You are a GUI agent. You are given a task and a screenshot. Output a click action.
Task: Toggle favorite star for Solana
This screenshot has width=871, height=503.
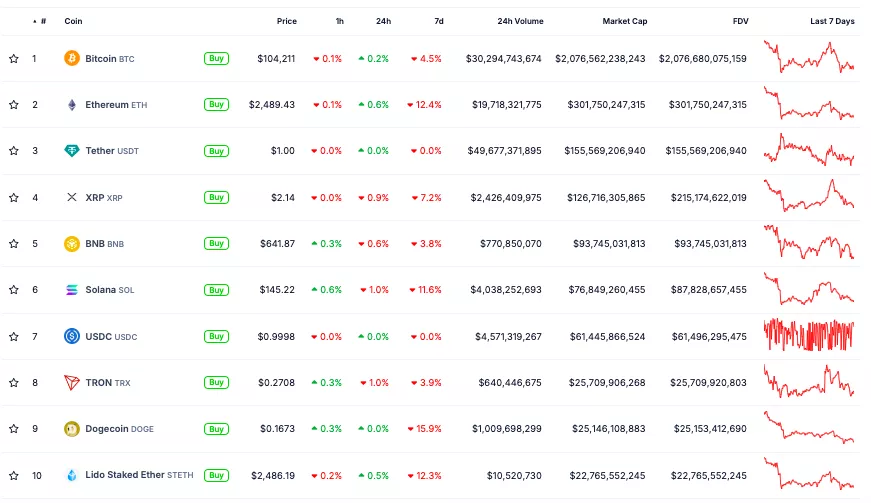point(14,290)
